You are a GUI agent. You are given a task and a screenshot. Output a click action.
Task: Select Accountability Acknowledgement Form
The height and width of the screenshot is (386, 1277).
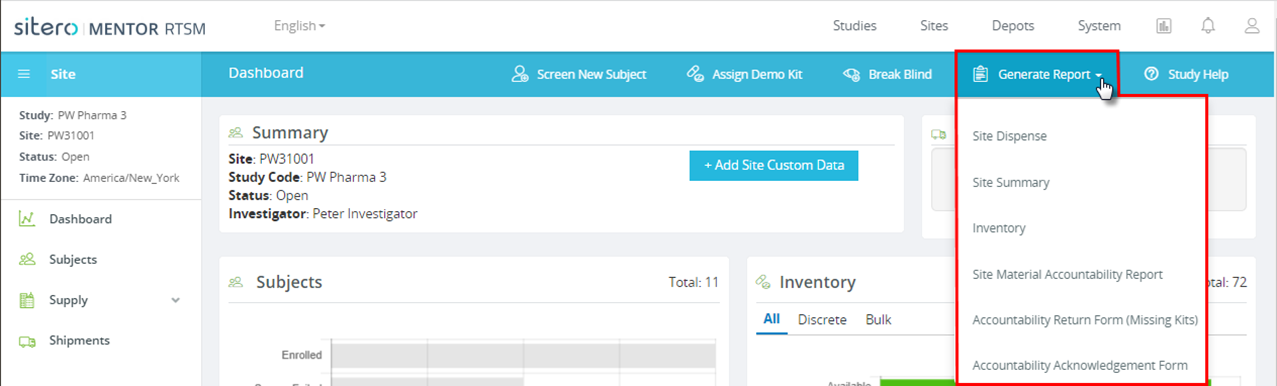coord(1080,365)
